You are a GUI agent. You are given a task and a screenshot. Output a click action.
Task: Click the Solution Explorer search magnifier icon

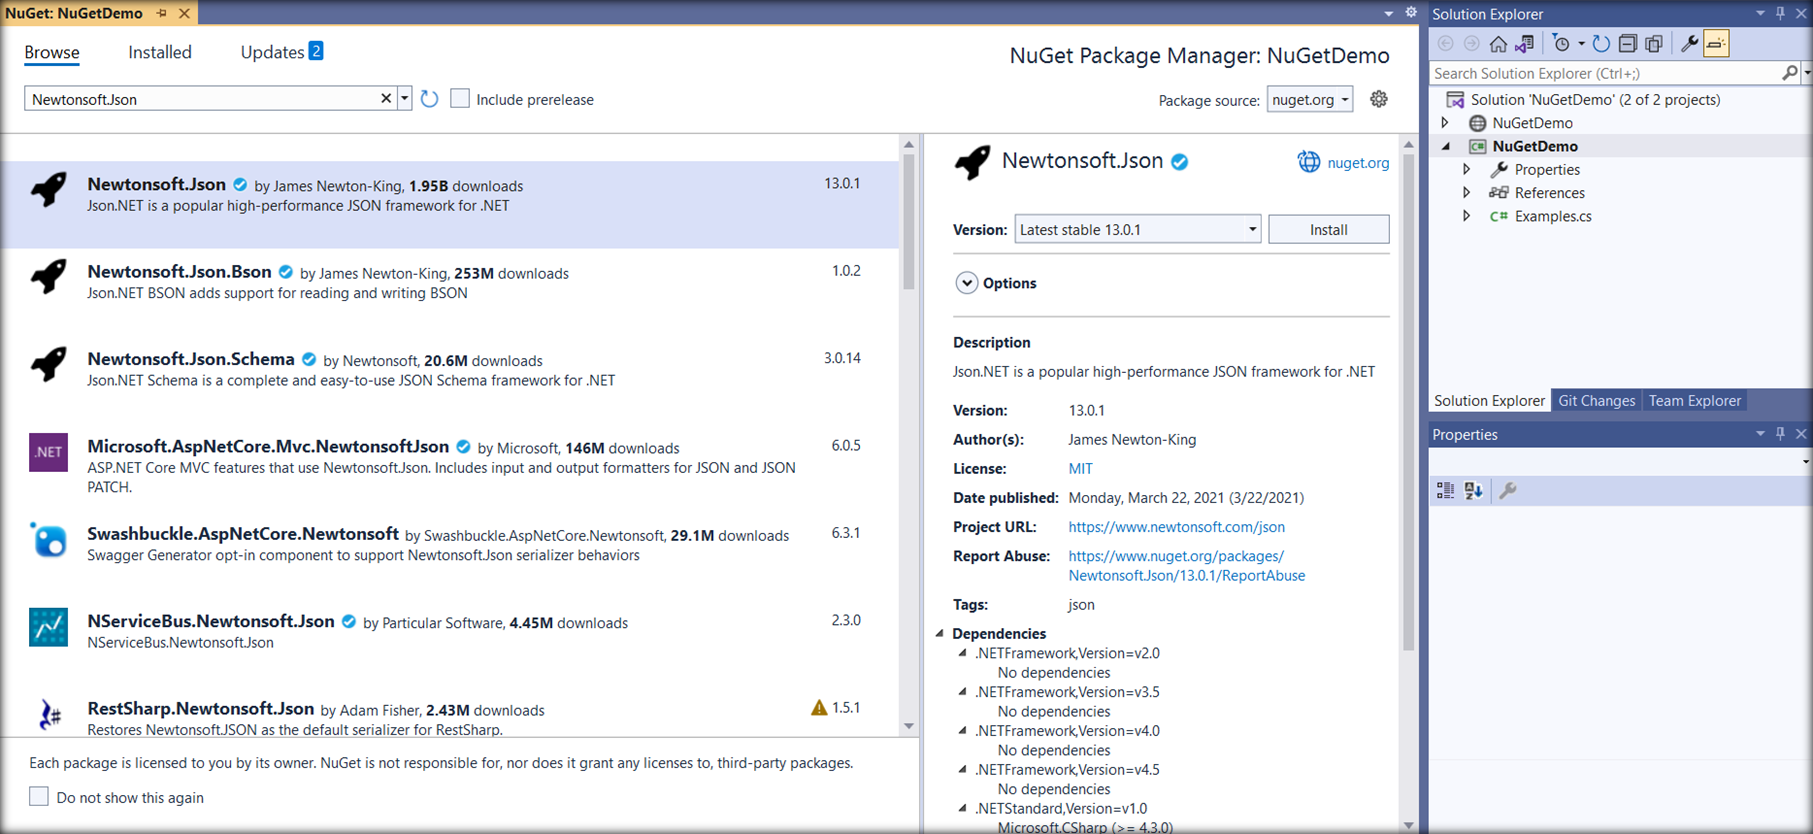pyautogui.click(x=1789, y=73)
